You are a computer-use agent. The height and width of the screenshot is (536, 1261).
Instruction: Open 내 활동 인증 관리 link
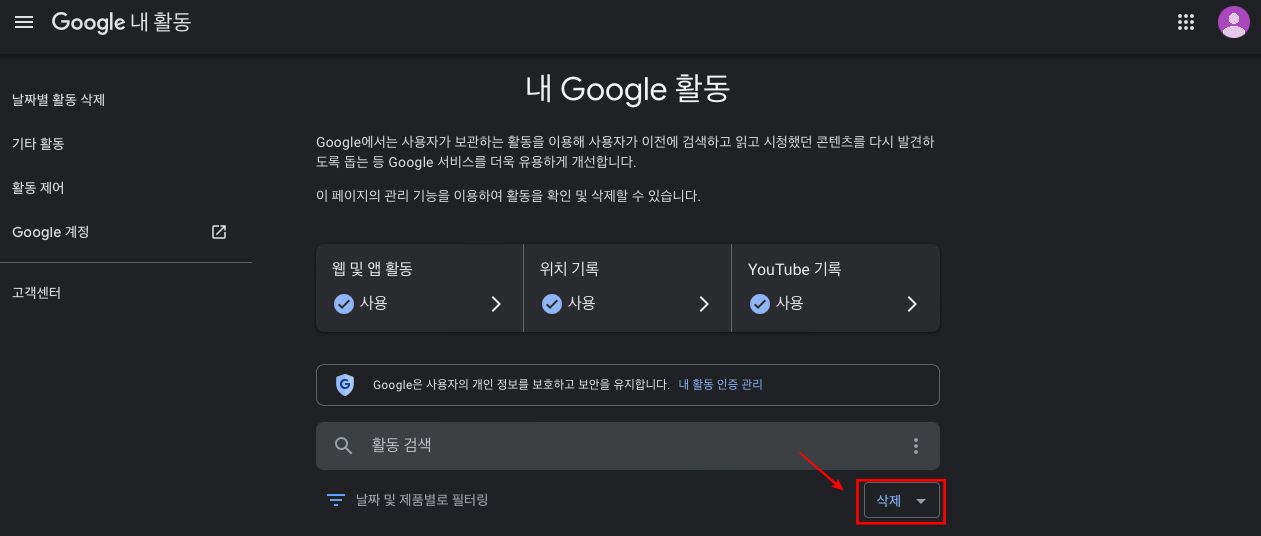720,384
